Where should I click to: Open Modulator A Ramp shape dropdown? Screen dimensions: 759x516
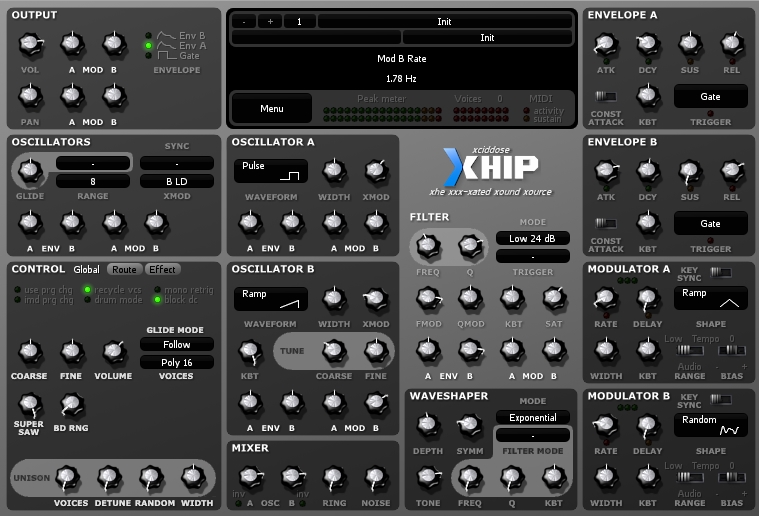(711, 298)
